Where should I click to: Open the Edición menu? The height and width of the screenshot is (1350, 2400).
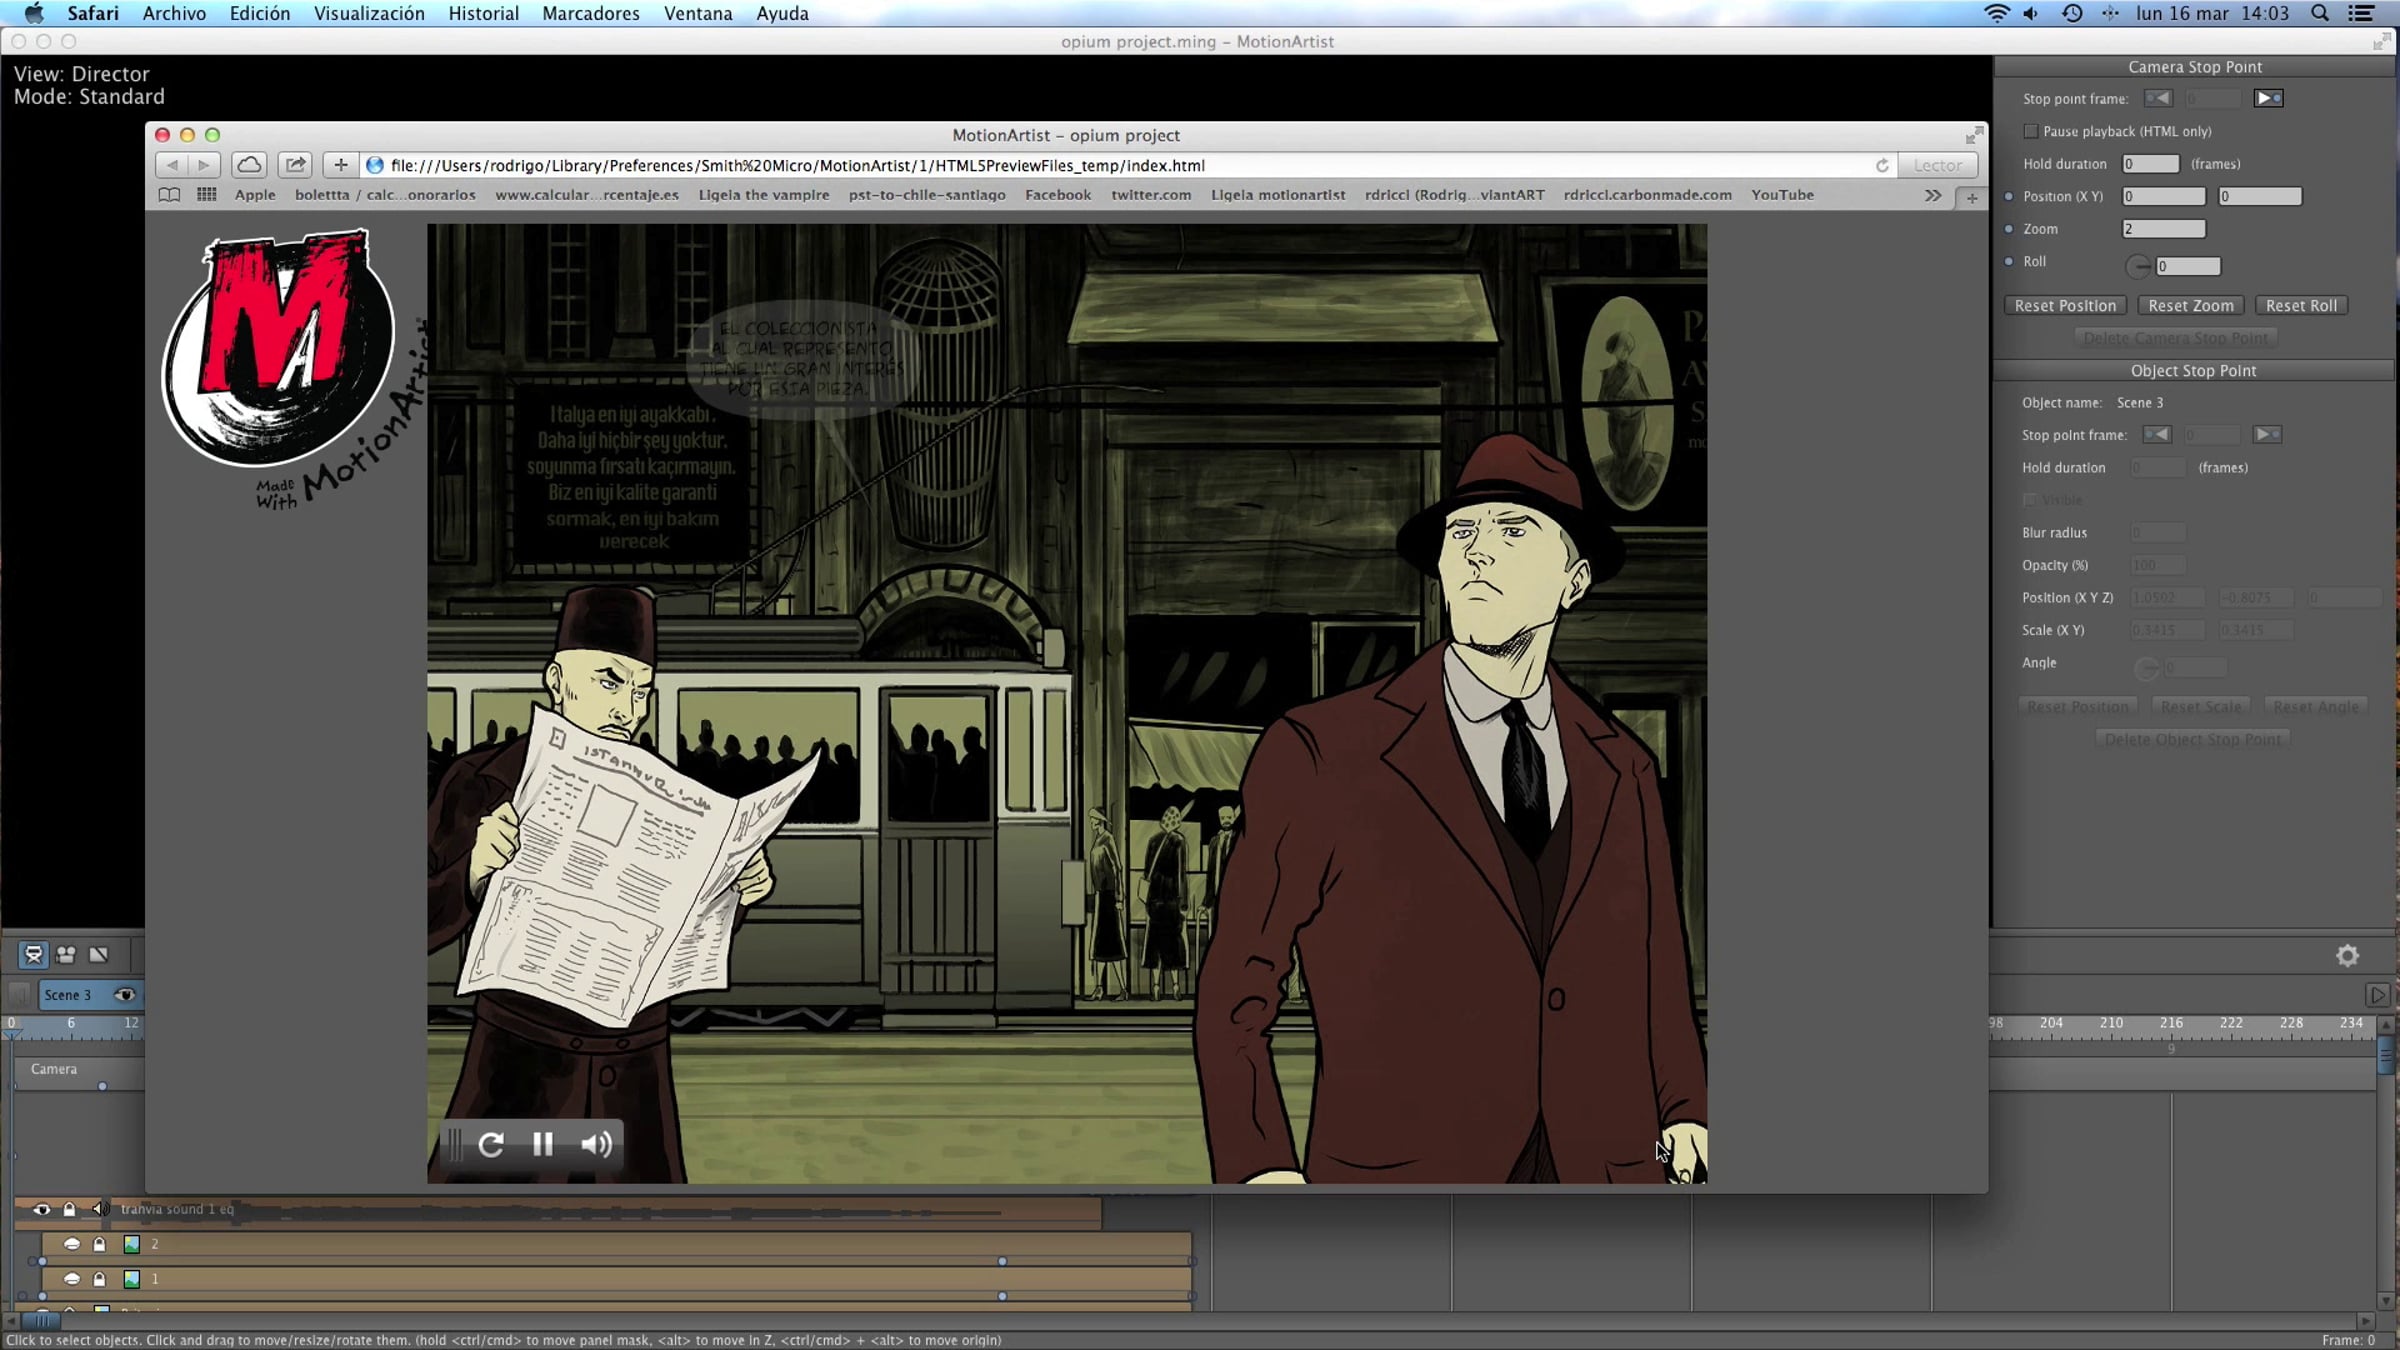[x=260, y=13]
